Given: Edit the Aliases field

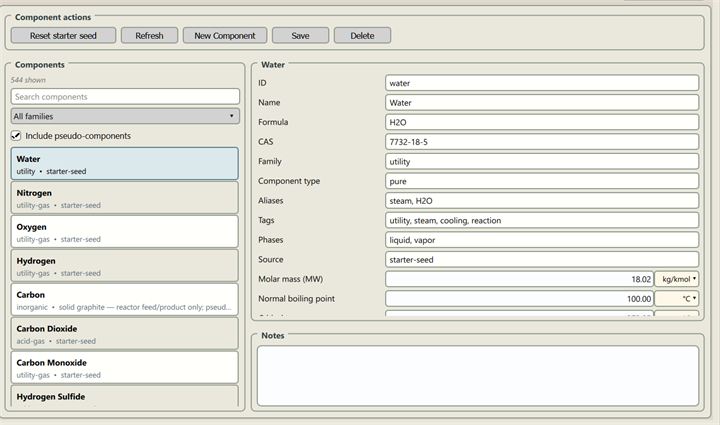Looking at the screenshot, I should point(542,201).
